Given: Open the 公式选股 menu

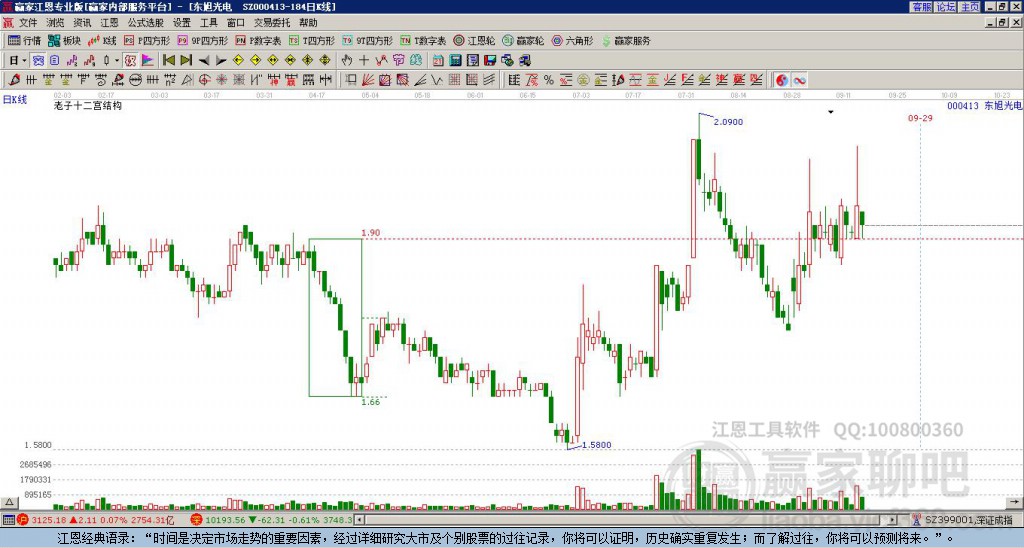Looking at the screenshot, I should click(x=146, y=23).
